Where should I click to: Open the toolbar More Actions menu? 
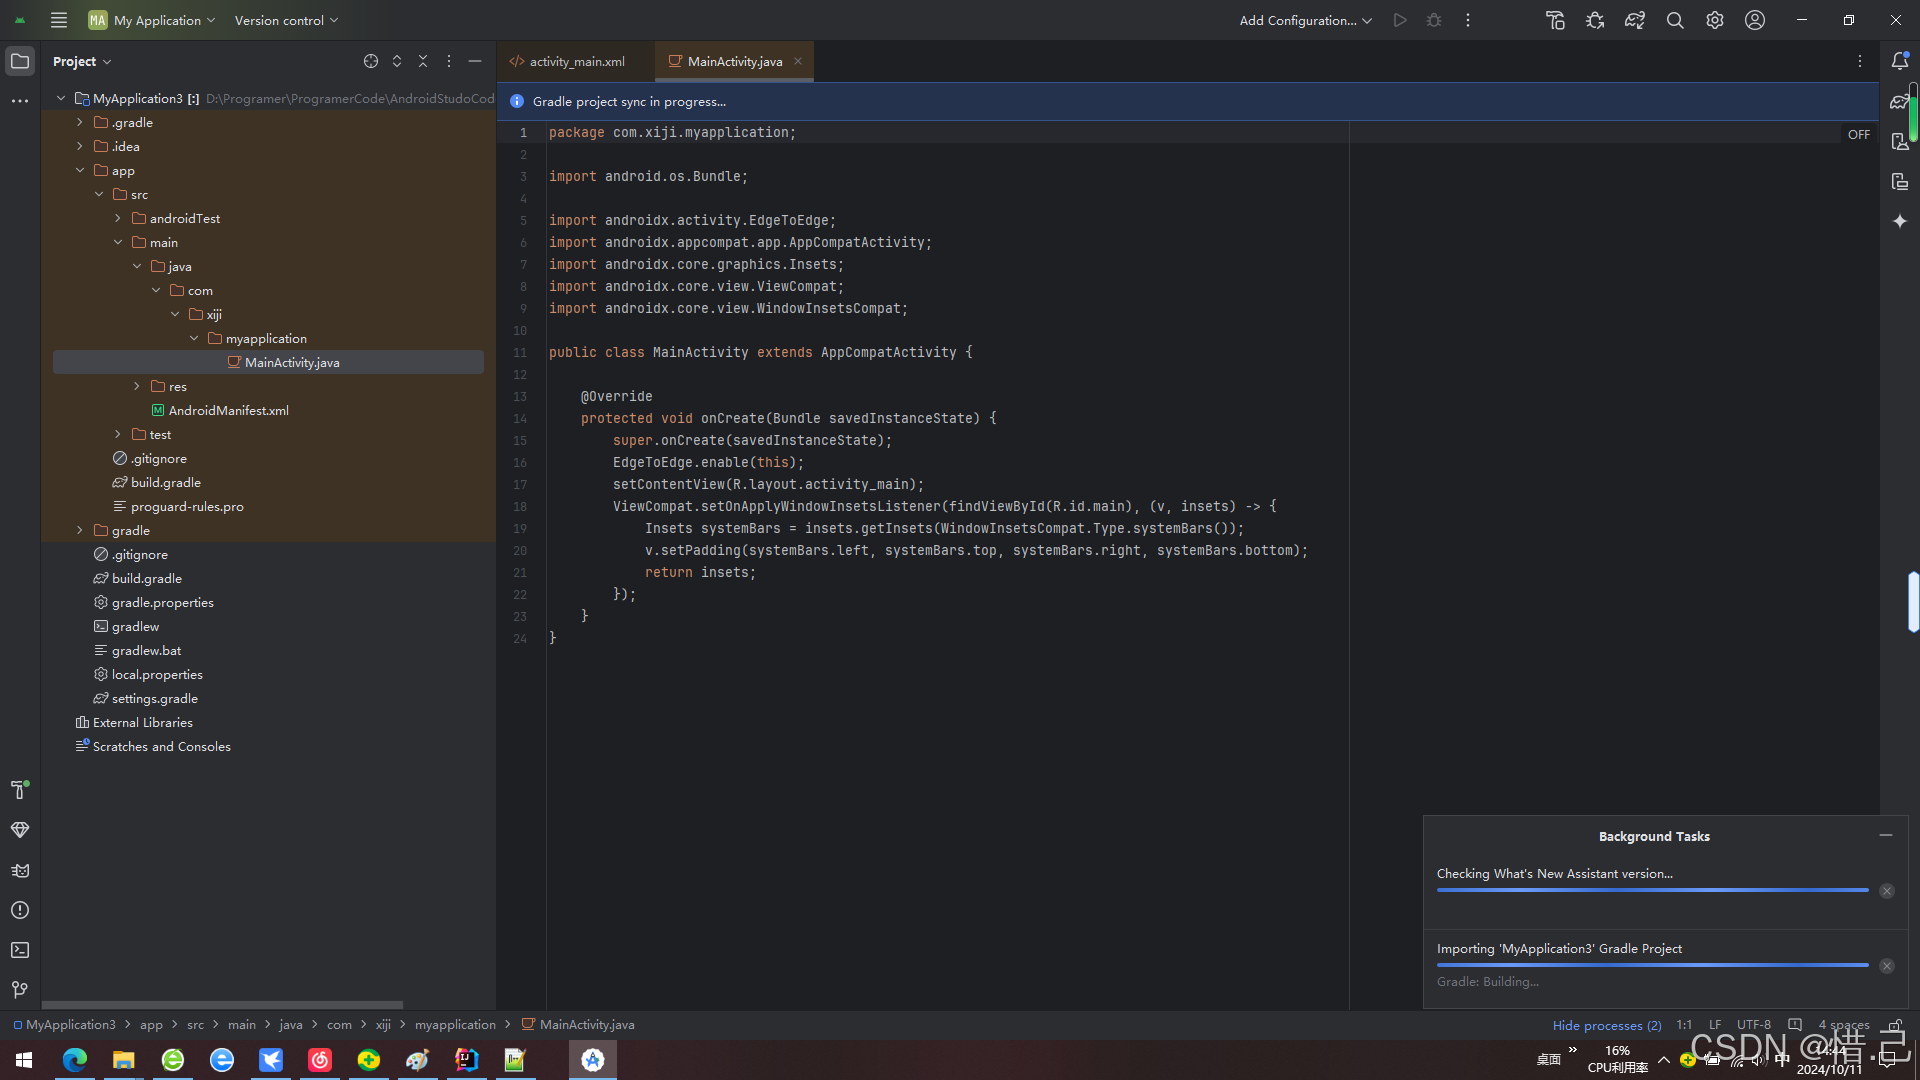coord(1468,20)
